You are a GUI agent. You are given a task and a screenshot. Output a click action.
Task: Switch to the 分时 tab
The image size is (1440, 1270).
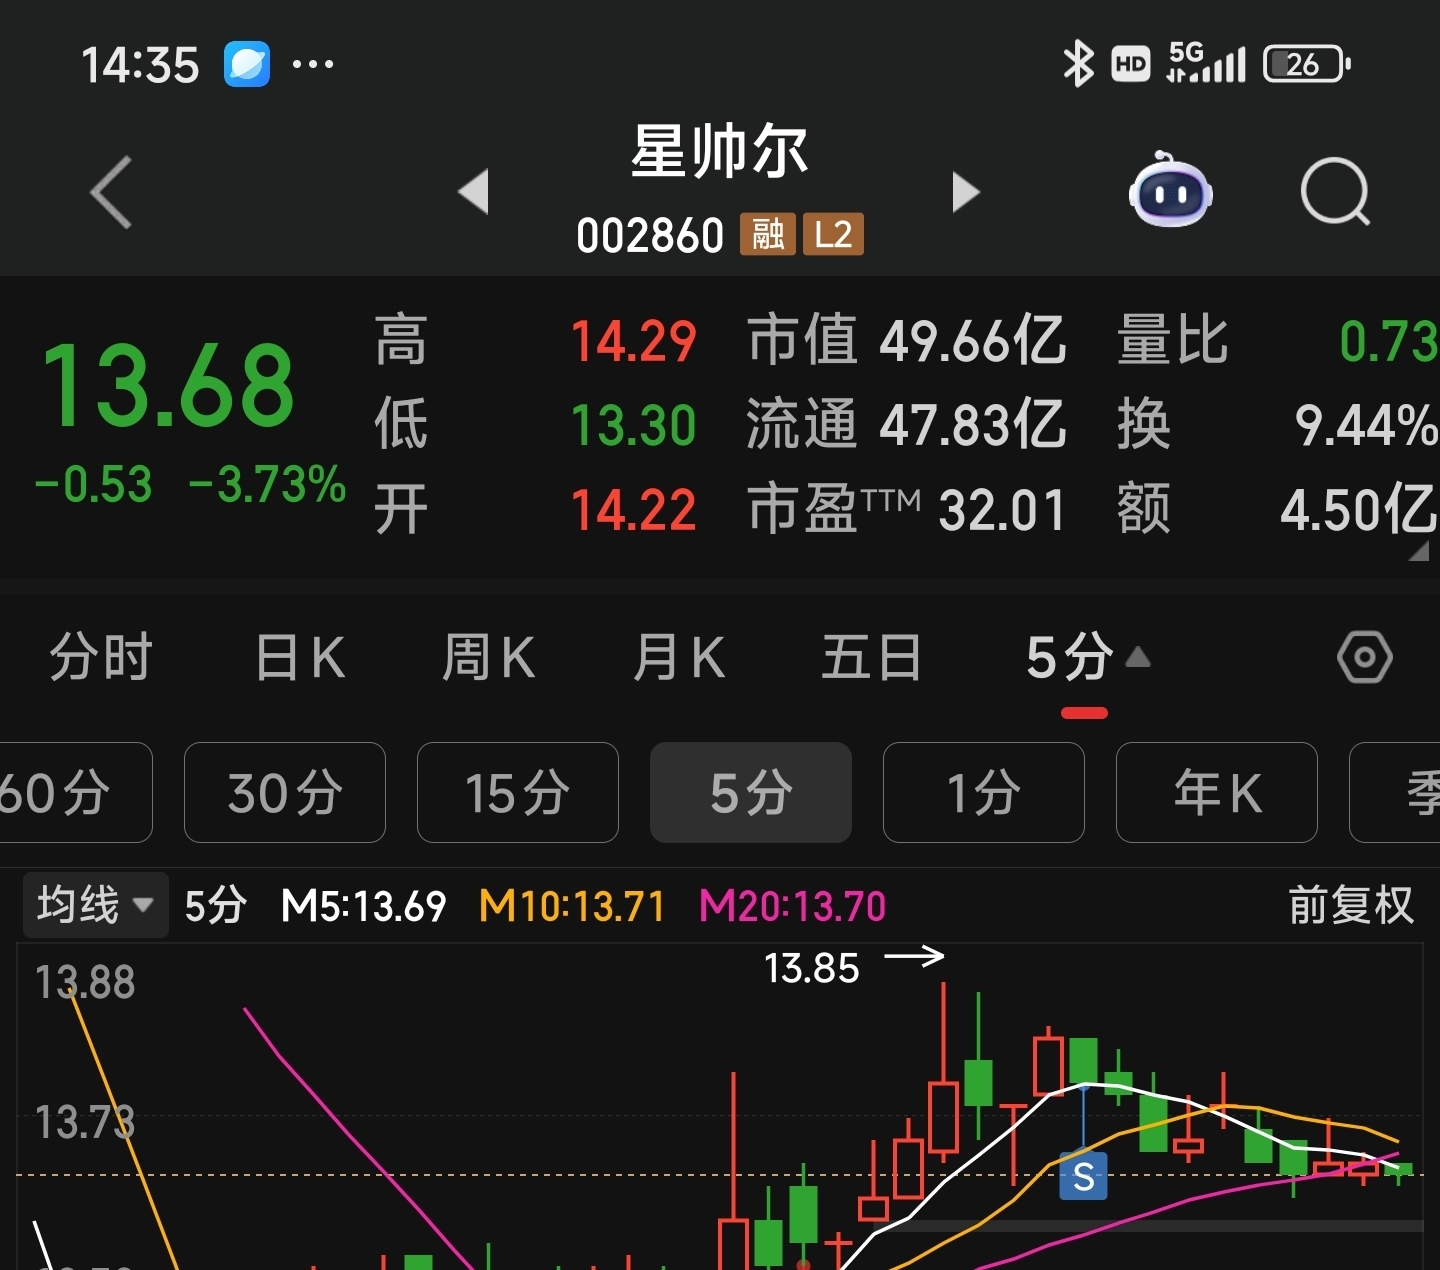tap(101, 657)
